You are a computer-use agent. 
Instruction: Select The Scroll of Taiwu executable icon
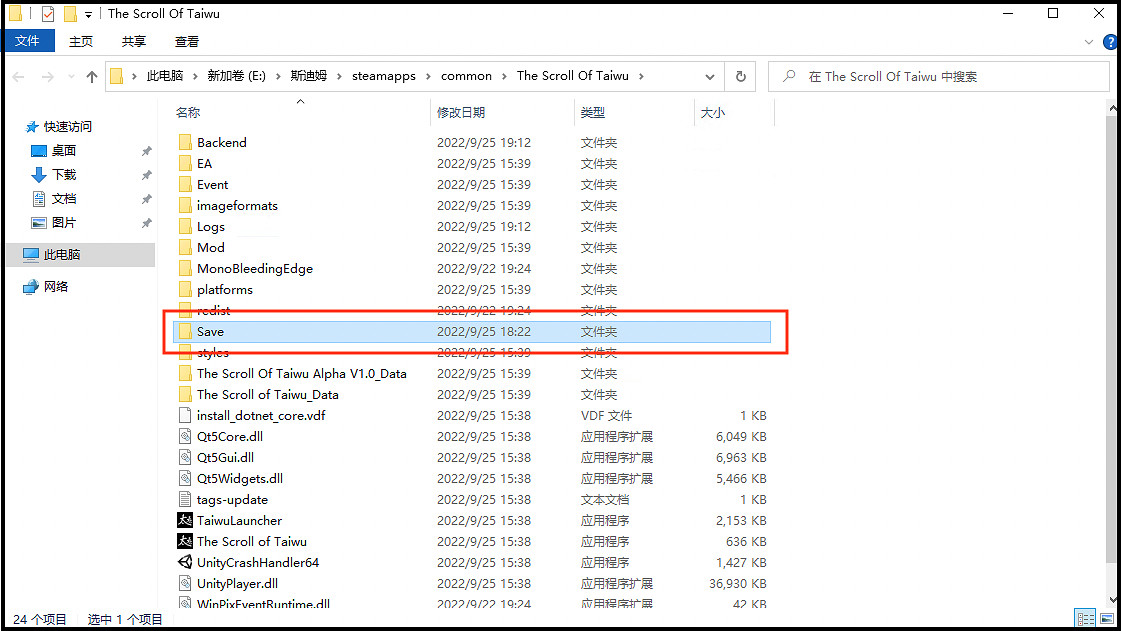click(x=185, y=541)
